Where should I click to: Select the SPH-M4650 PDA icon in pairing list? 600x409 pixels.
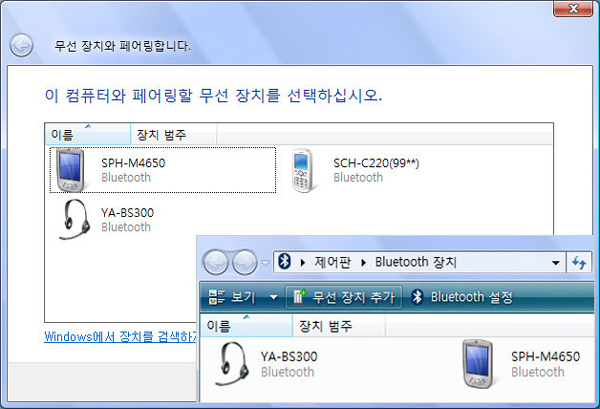69,170
